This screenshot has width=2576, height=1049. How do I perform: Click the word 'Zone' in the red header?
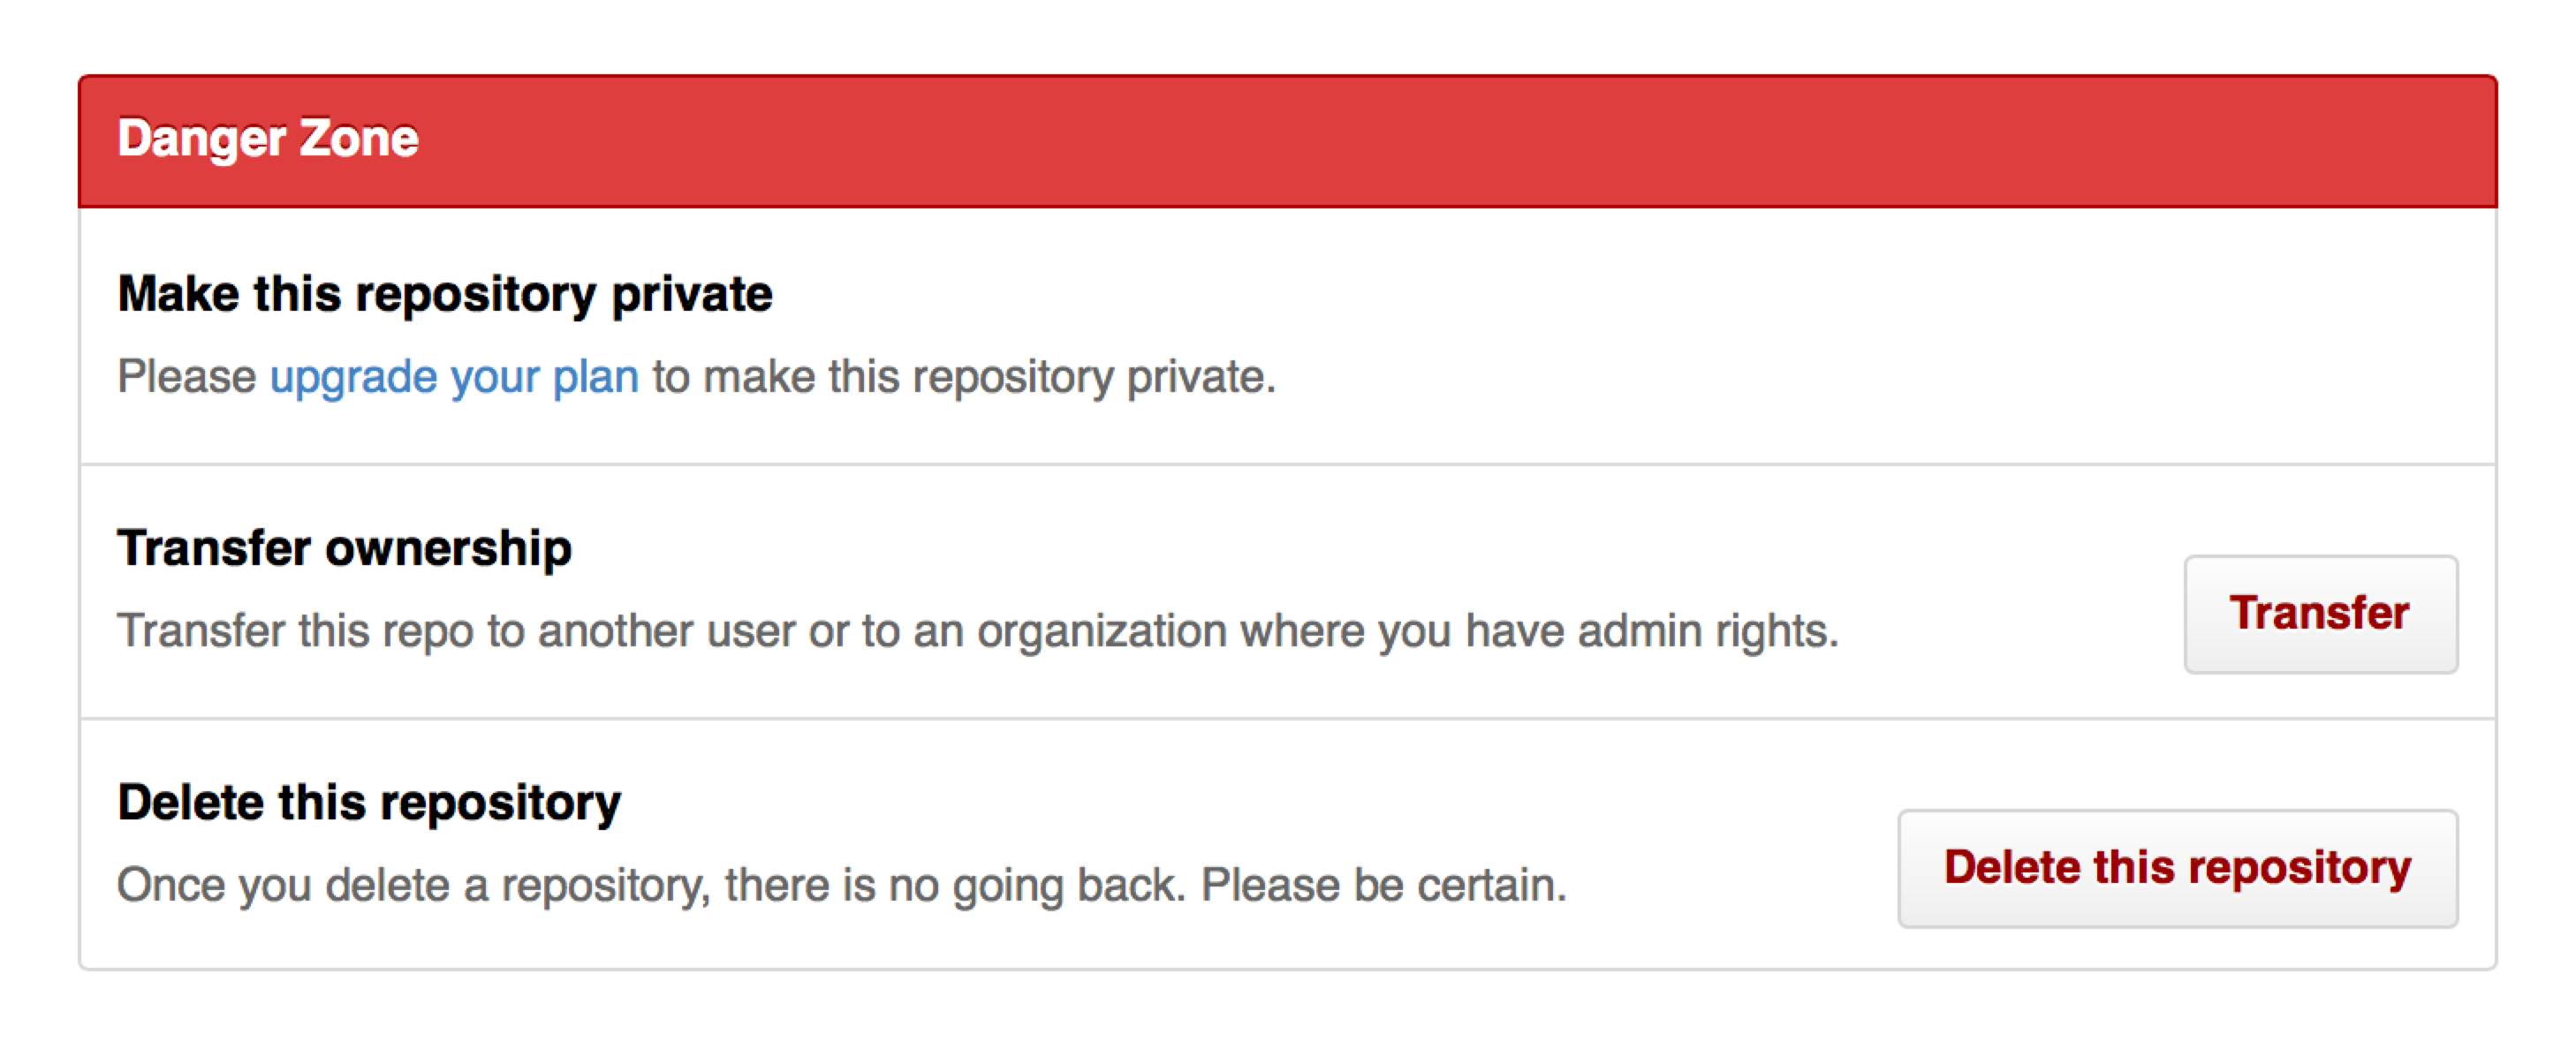click(359, 138)
